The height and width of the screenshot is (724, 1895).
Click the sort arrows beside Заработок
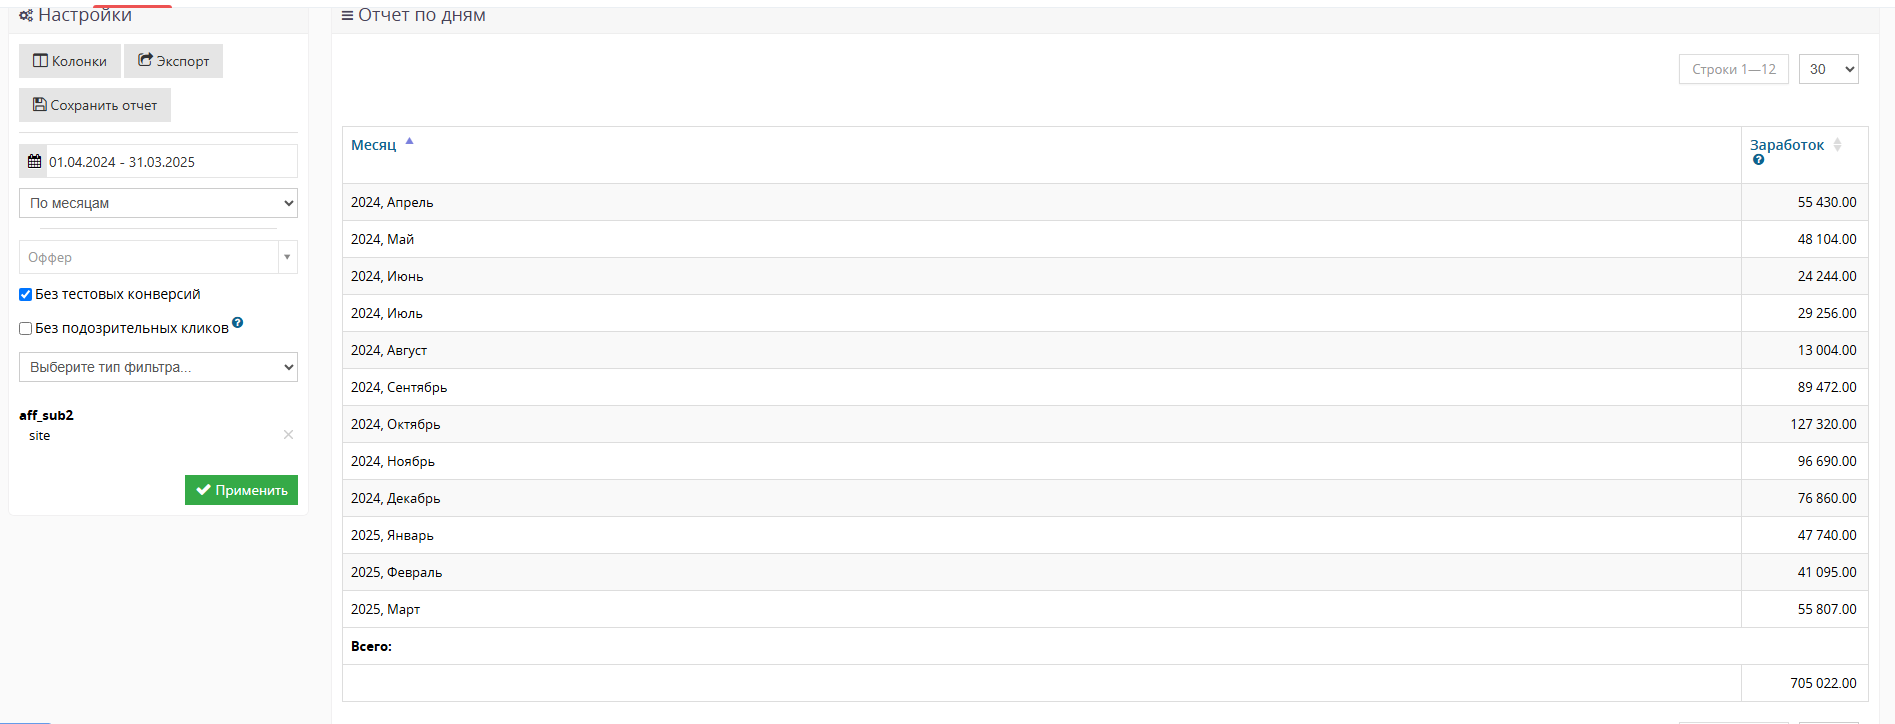[1837, 145]
